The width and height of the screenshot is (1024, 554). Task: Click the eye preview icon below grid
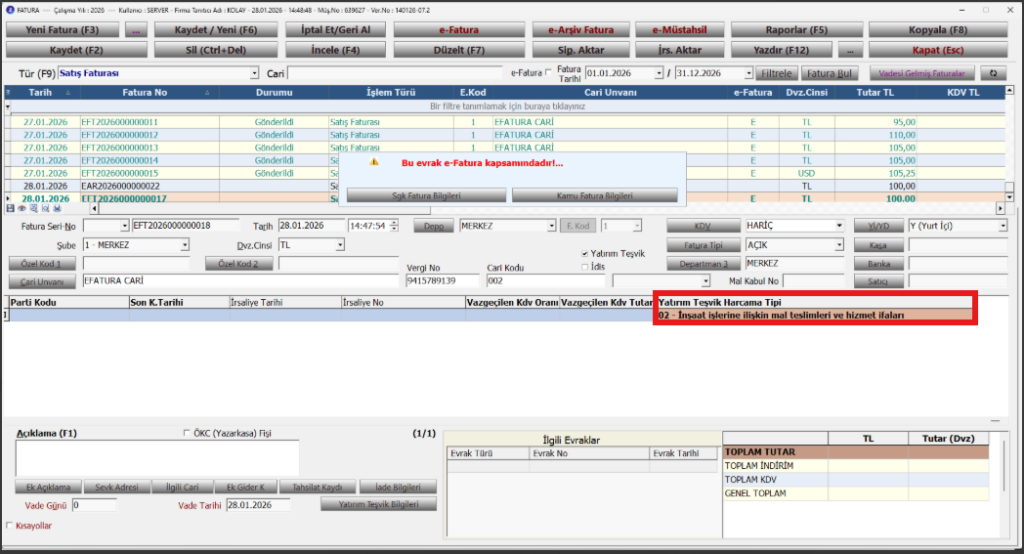(22, 208)
